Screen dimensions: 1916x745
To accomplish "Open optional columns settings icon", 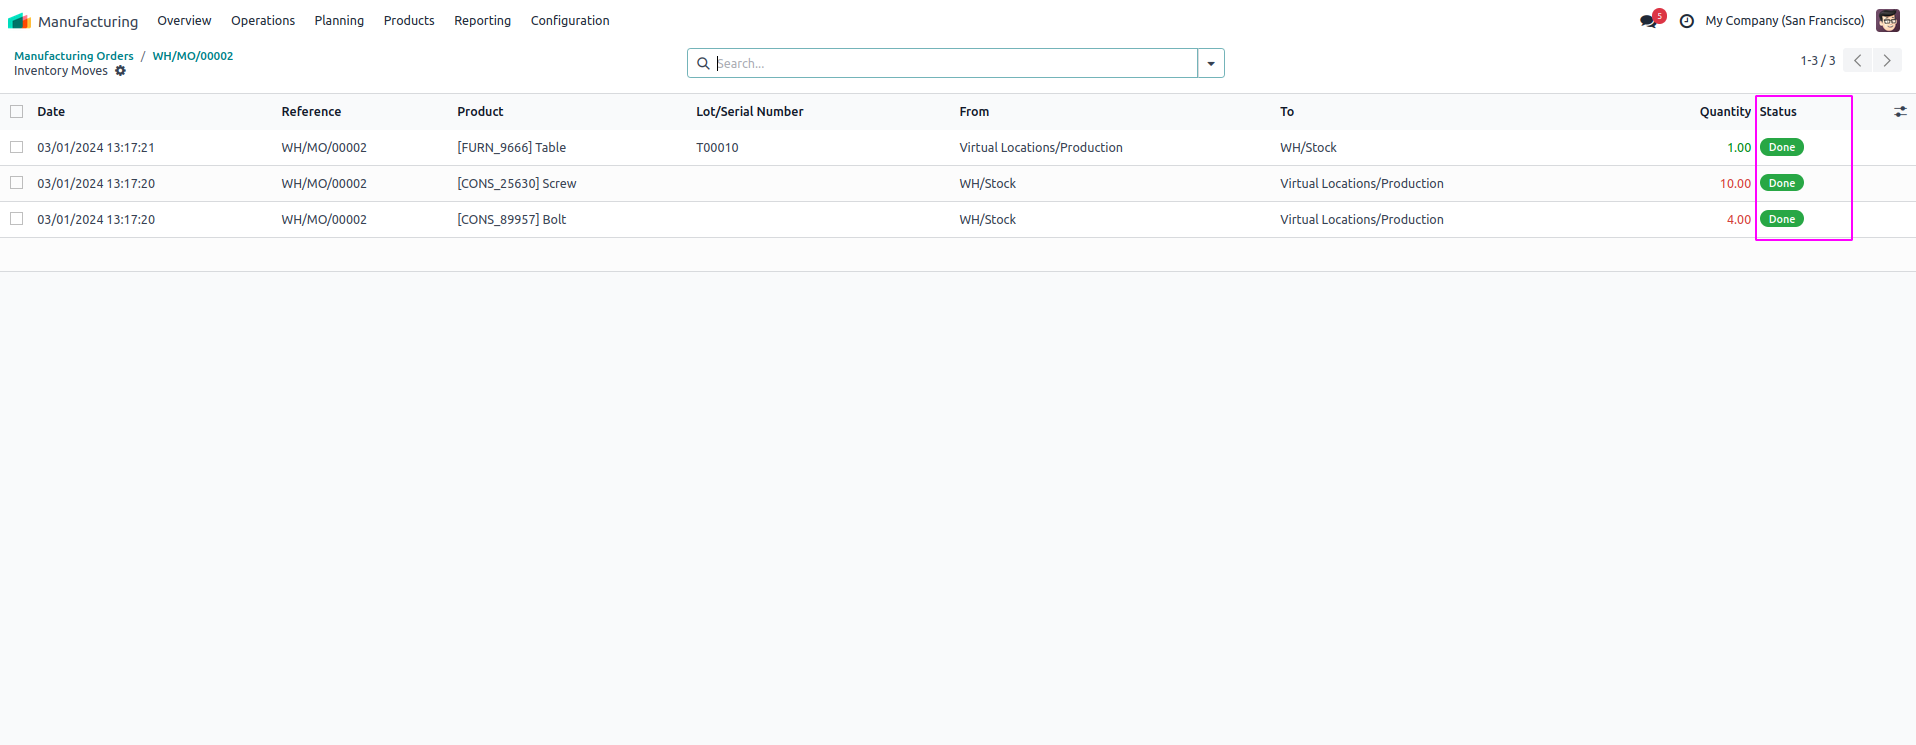I will [x=1900, y=112].
